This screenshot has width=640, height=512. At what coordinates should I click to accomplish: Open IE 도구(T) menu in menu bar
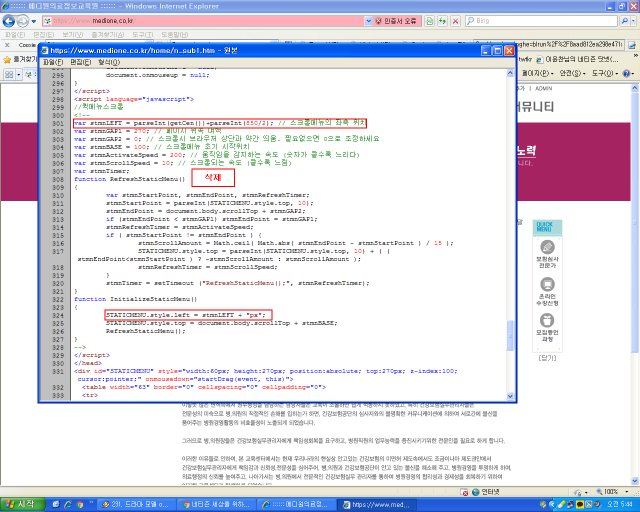(143, 35)
